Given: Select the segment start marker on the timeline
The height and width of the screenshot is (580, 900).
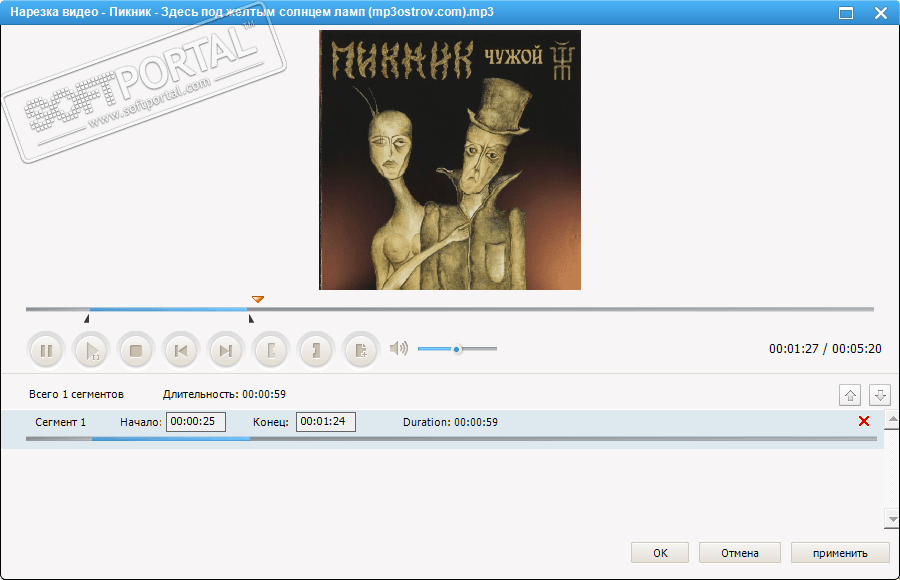Looking at the screenshot, I should pyautogui.click(x=87, y=318).
